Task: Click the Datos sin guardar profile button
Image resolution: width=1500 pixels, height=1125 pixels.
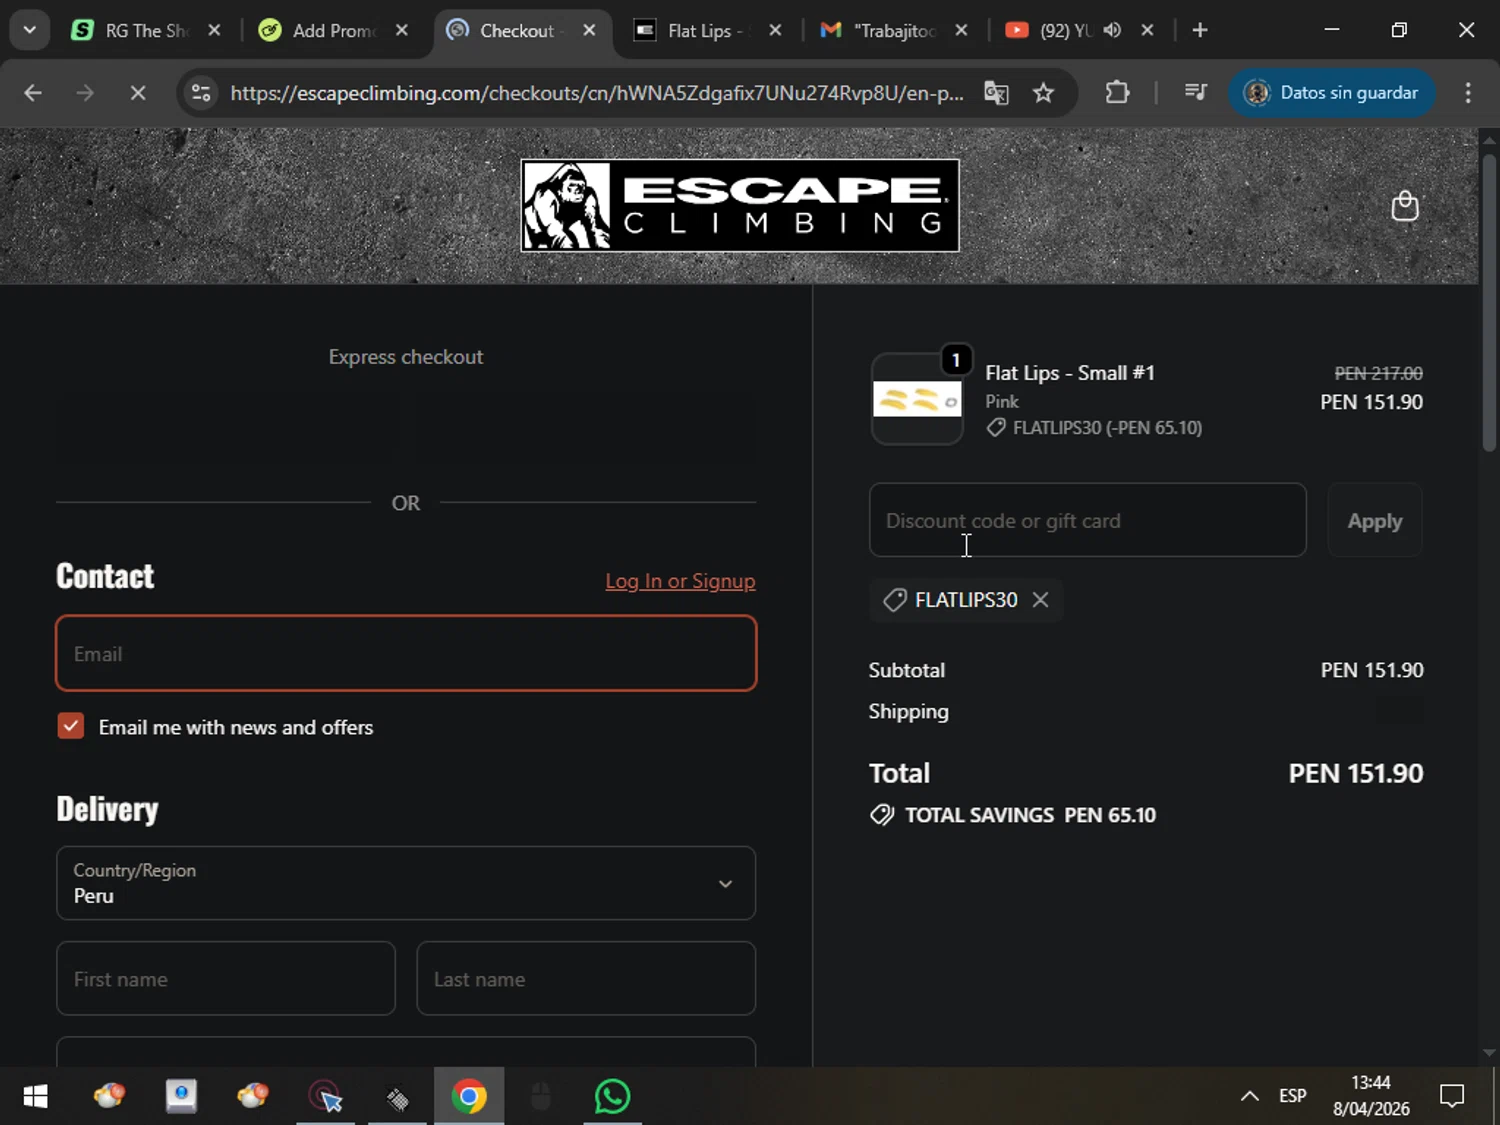Action: click(1331, 93)
